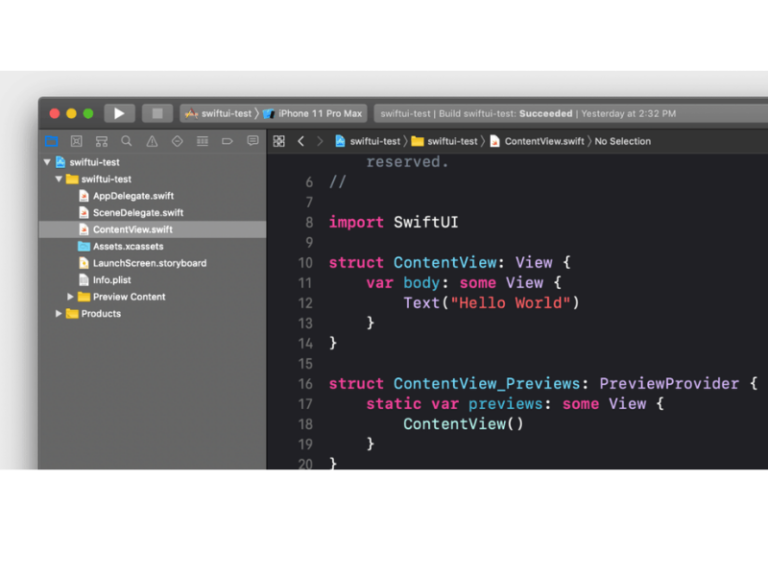Image resolution: width=768 pixels, height=576 pixels.
Task: Switch to the Test navigator
Action: coord(177,141)
